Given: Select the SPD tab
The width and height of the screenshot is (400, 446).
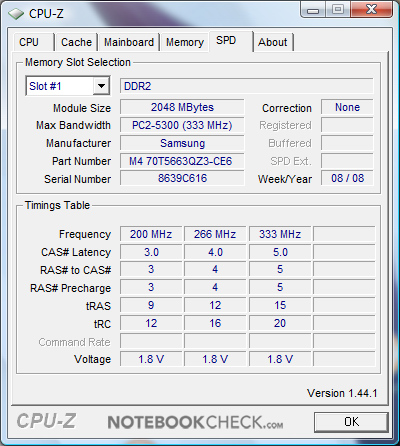Looking at the screenshot, I should (x=231, y=41).
